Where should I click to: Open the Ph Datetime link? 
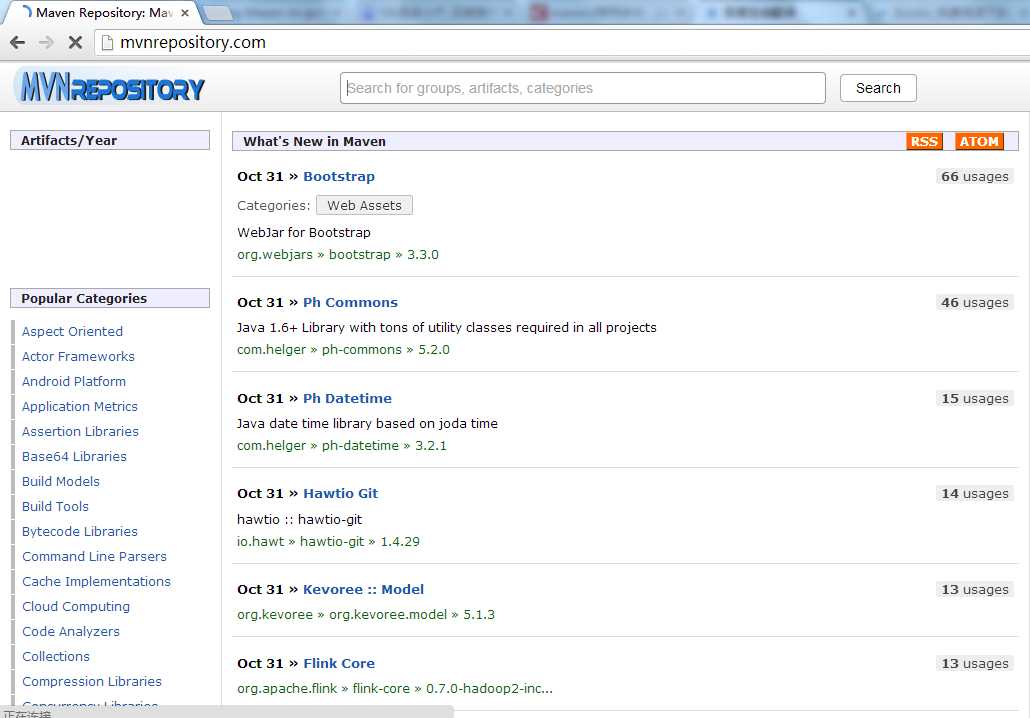click(347, 398)
